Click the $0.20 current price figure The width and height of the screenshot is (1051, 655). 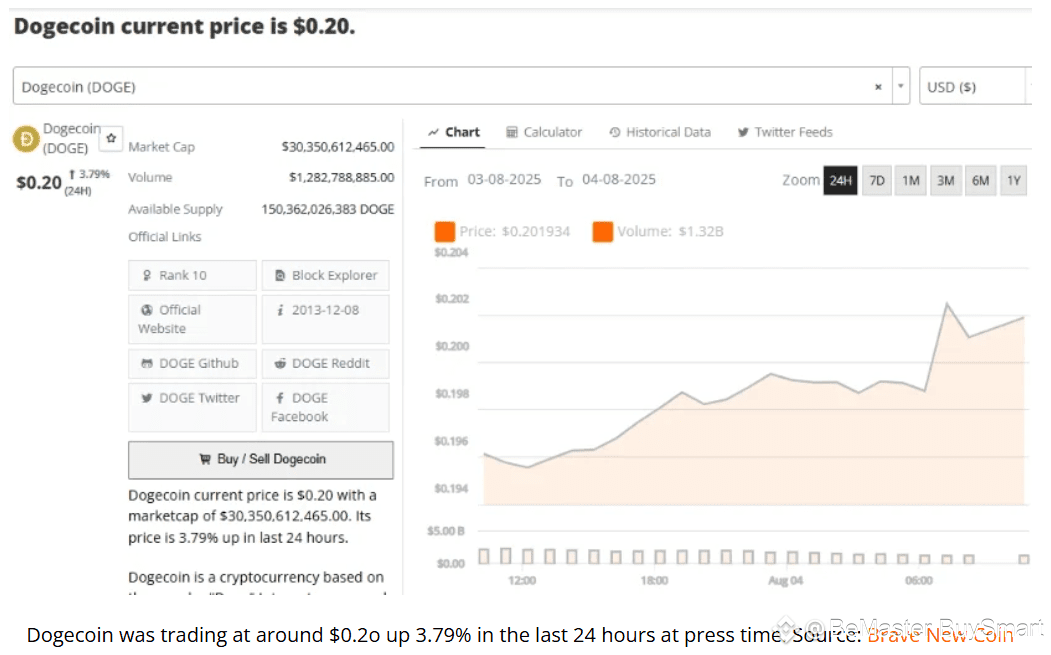click(x=39, y=182)
